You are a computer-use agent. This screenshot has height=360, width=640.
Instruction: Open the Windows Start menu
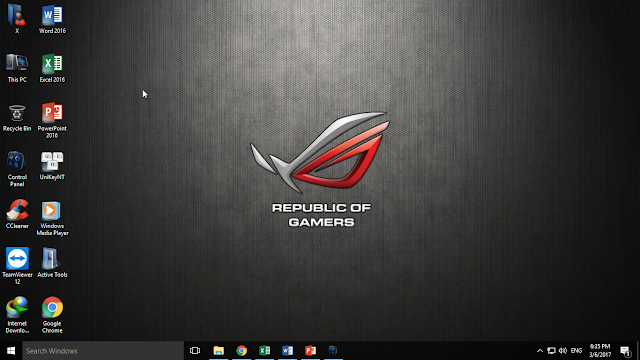pyautogui.click(x=11, y=351)
